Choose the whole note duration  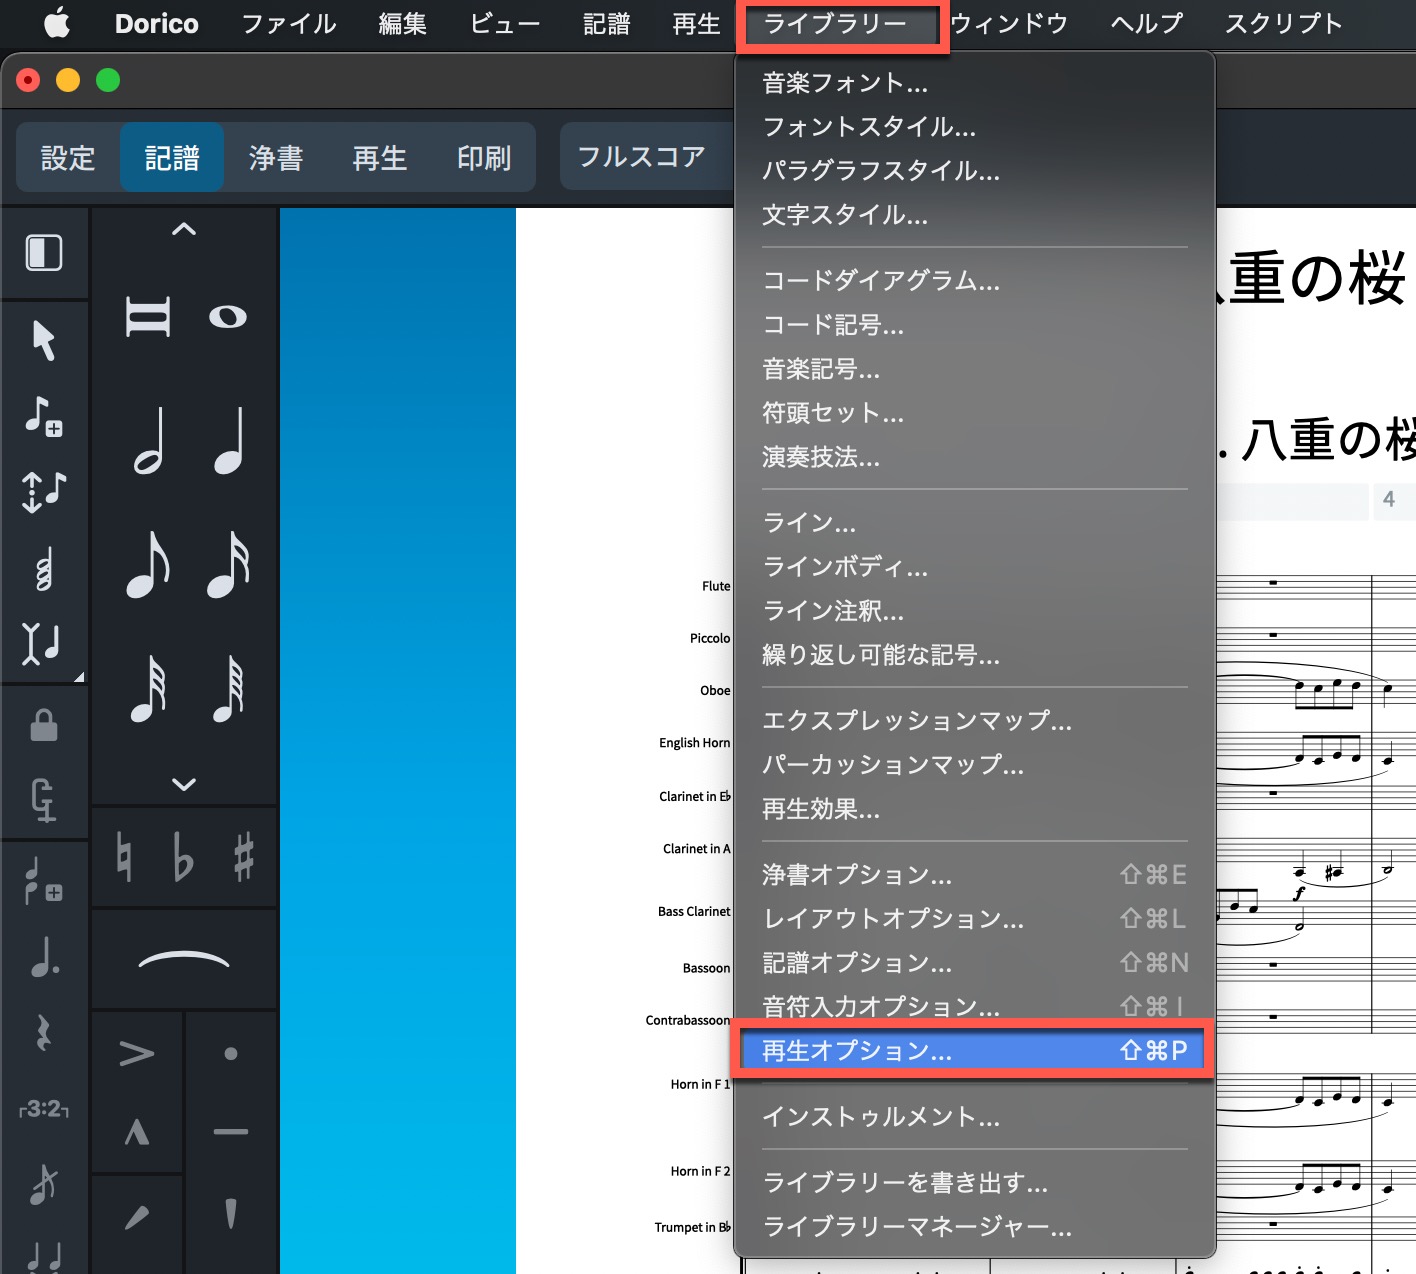click(x=228, y=317)
